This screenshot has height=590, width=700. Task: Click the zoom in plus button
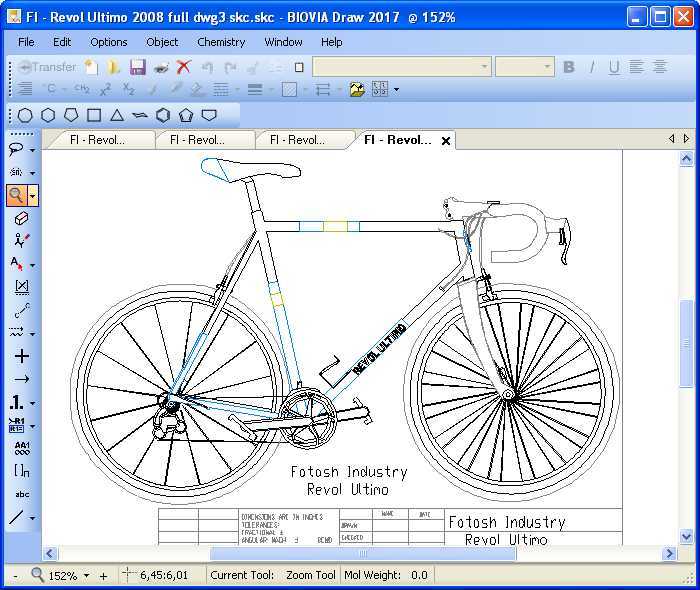click(103, 576)
